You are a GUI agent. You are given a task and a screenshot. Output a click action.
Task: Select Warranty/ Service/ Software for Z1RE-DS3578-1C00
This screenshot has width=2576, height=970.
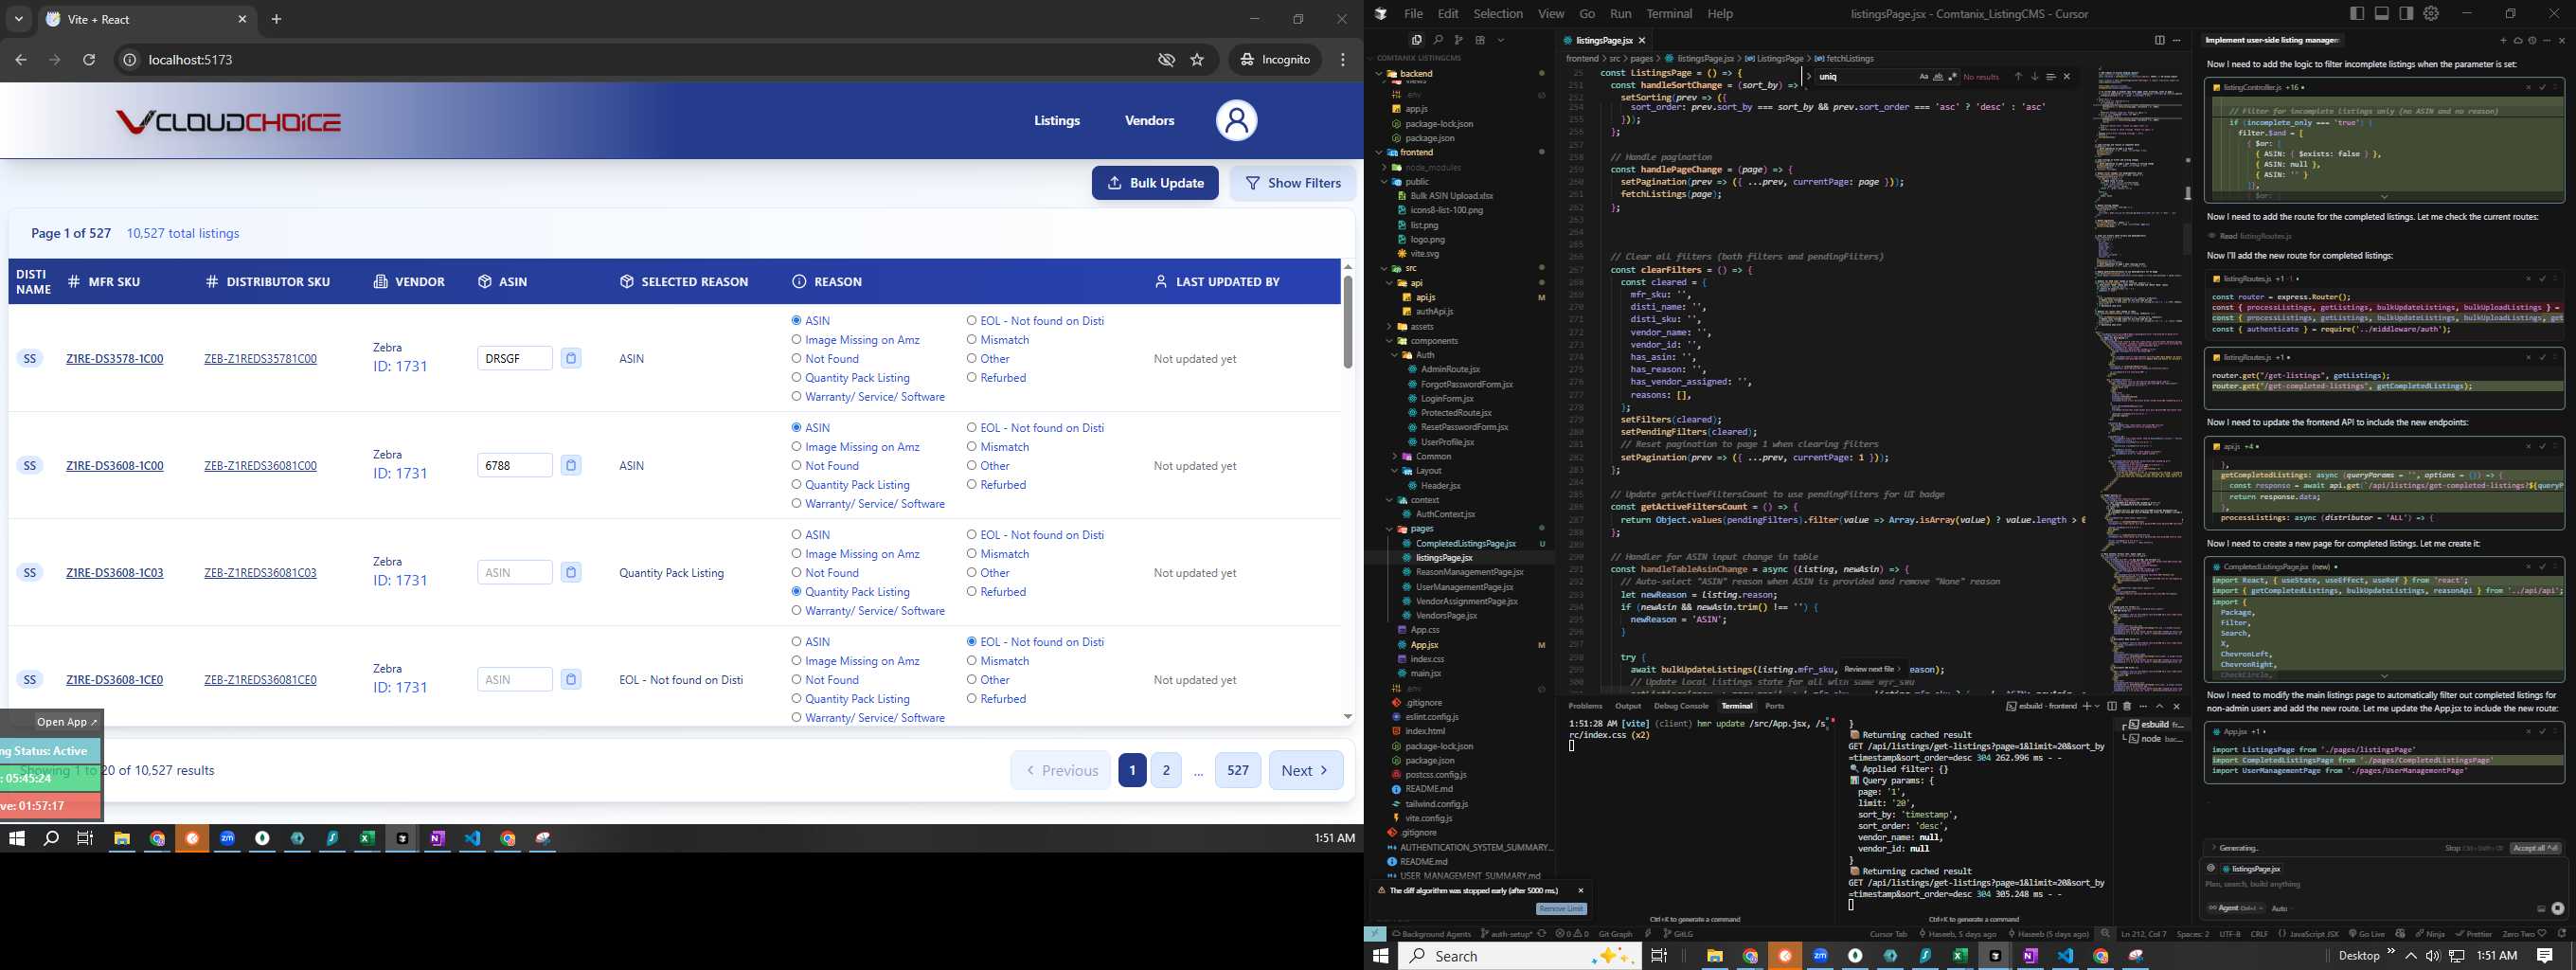[797, 397]
